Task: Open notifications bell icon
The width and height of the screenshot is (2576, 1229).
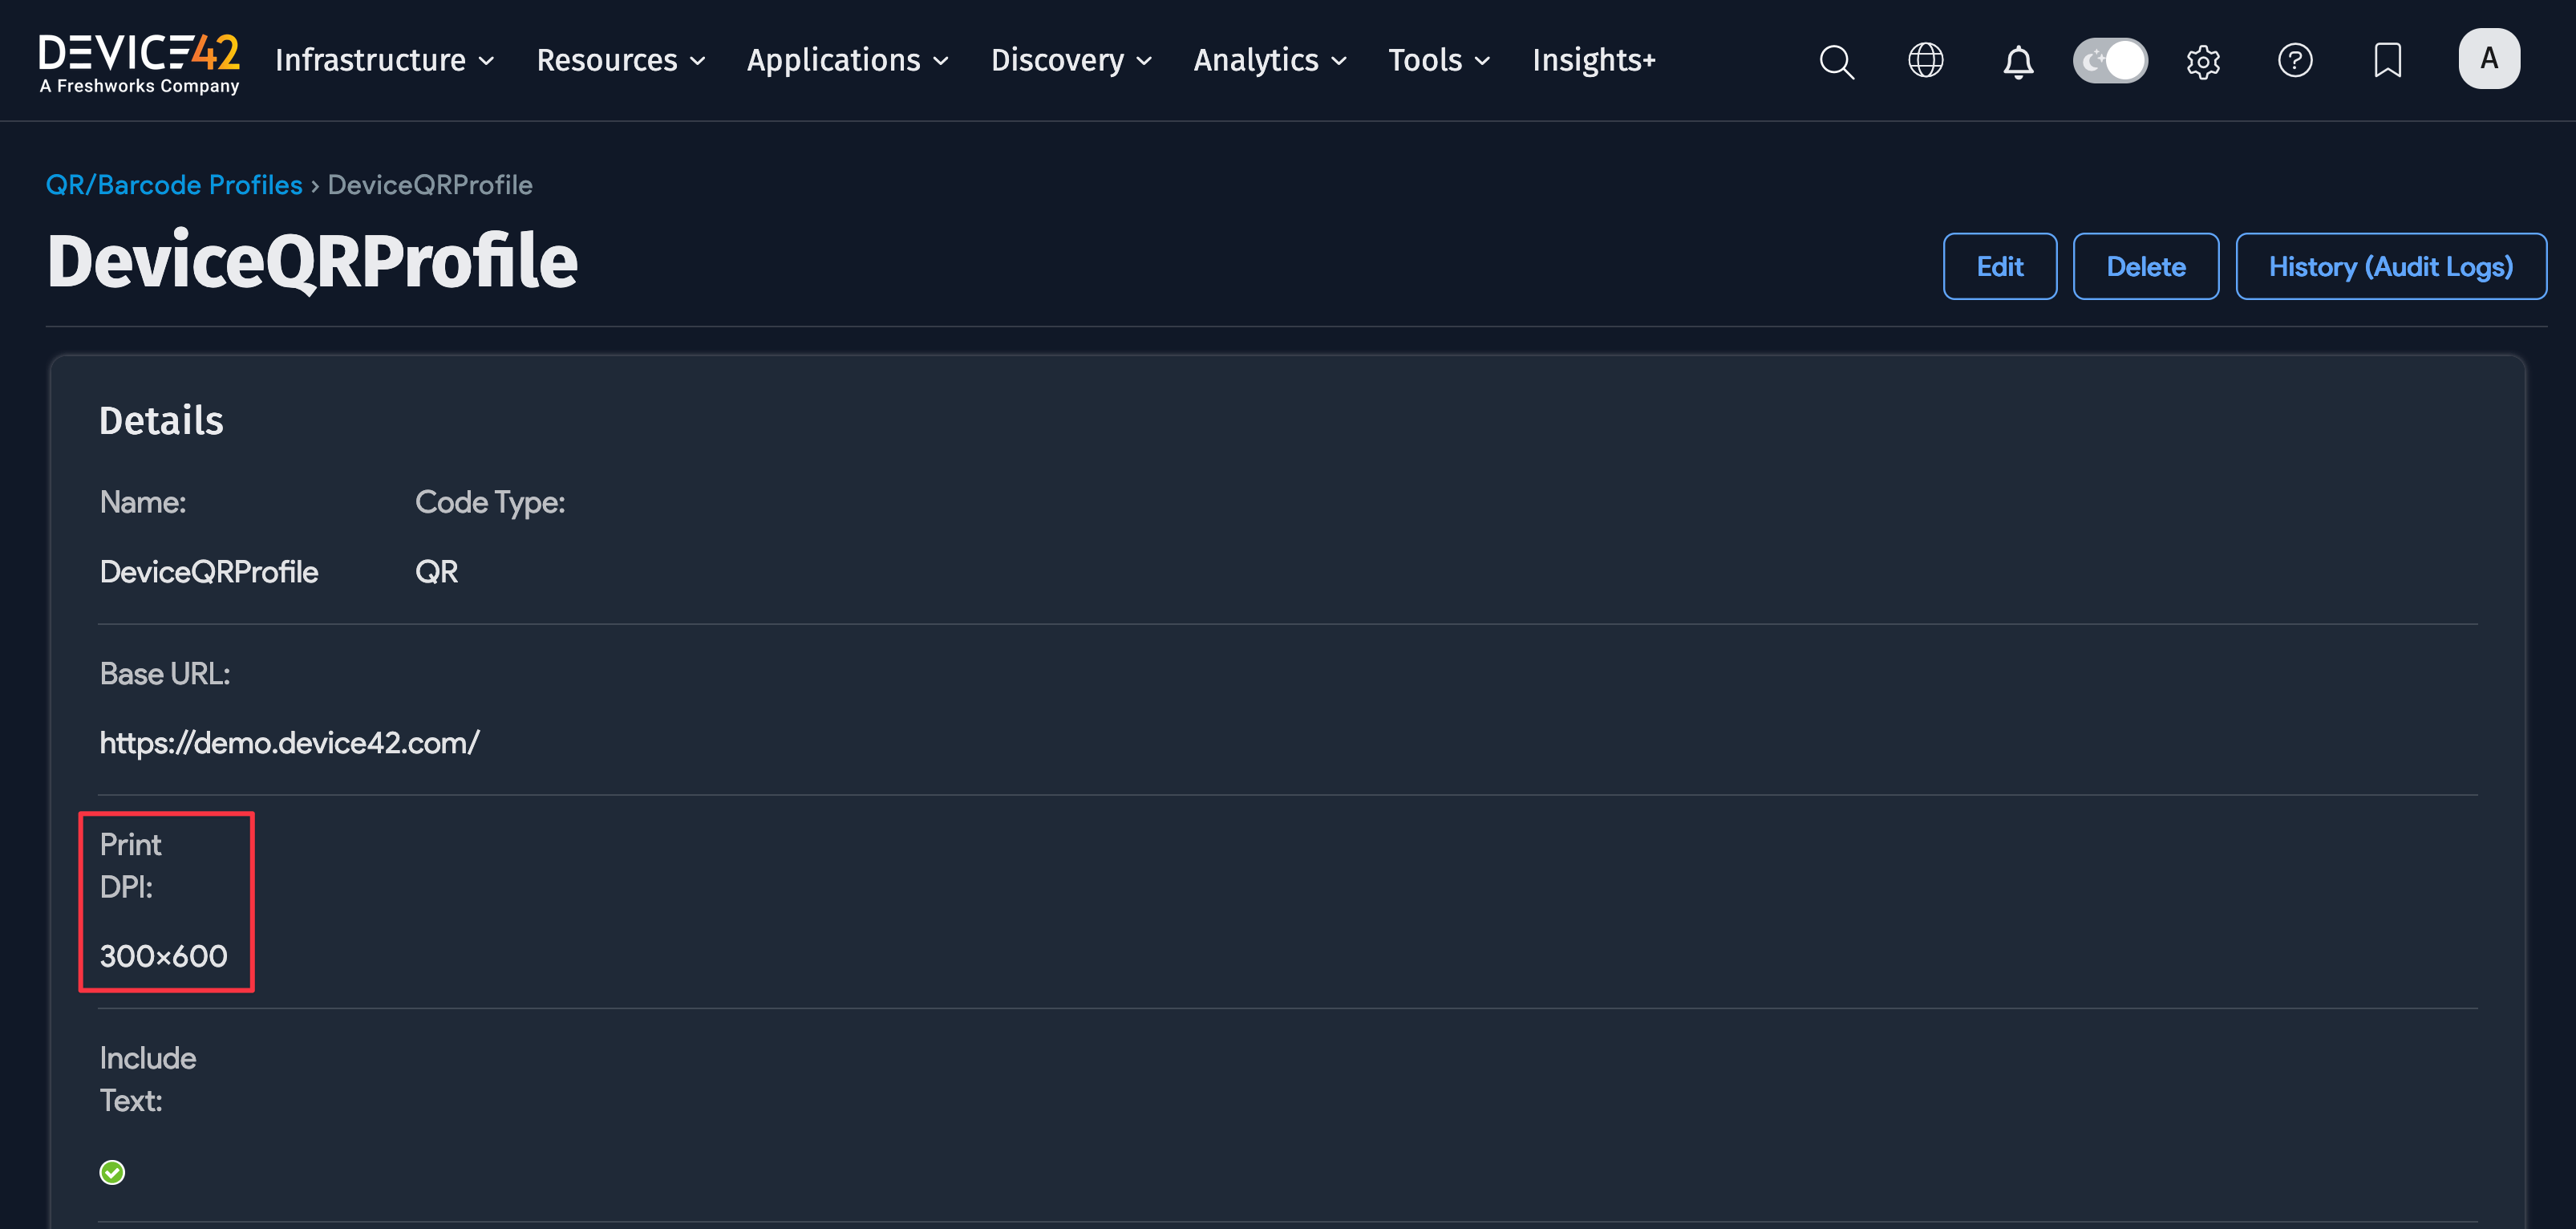Action: [x=2017, y=61]
